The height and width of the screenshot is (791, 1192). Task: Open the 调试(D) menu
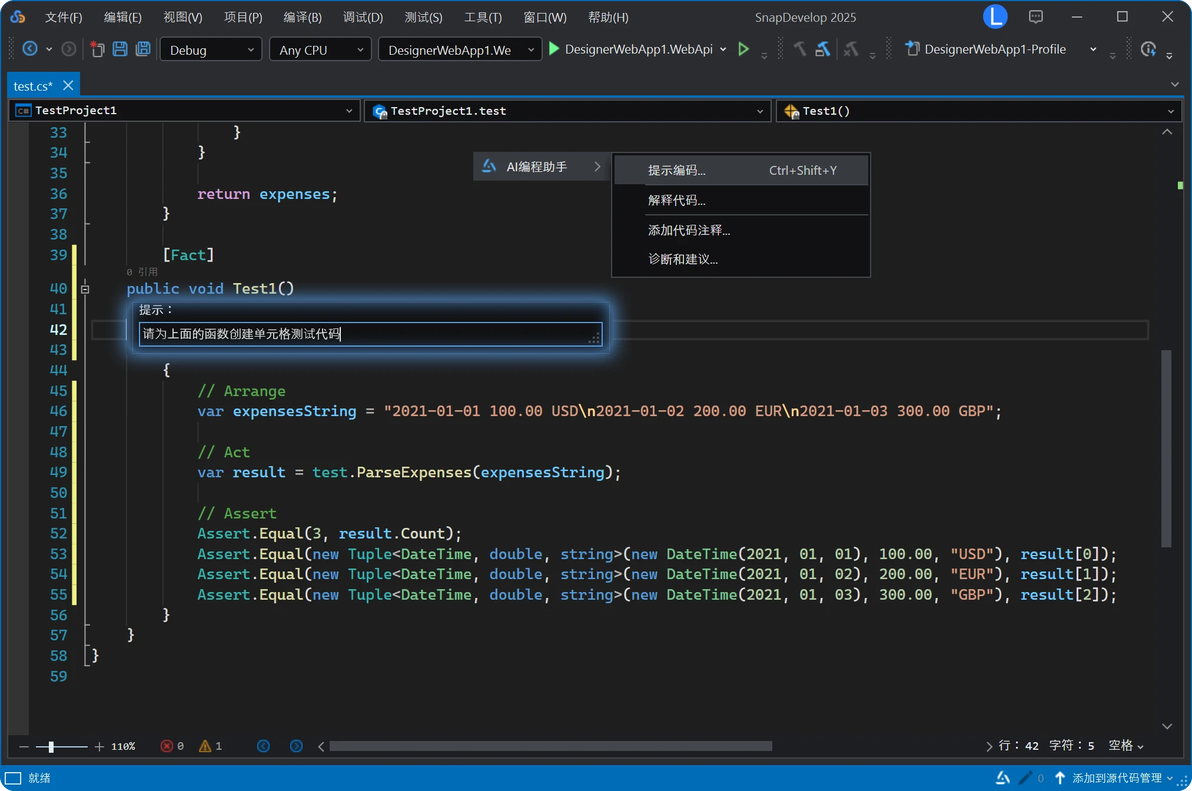point(362,17)
